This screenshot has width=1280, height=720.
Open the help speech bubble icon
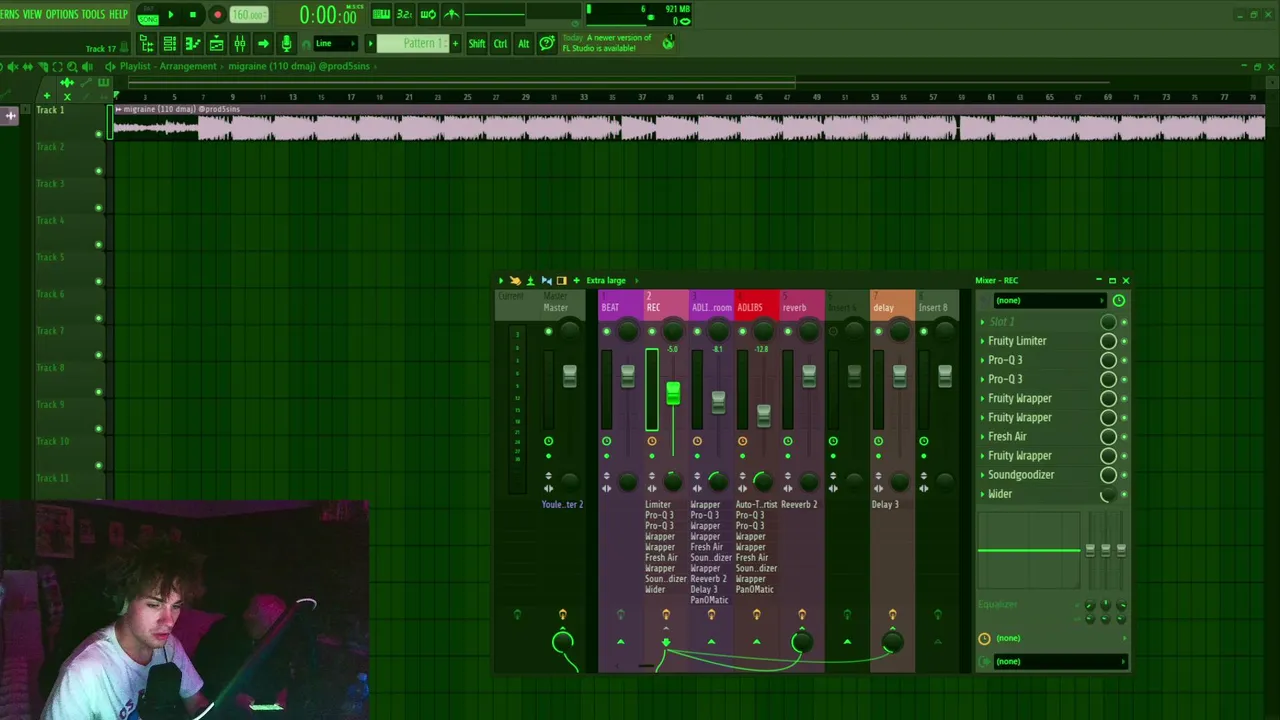[x=547, y=43]
